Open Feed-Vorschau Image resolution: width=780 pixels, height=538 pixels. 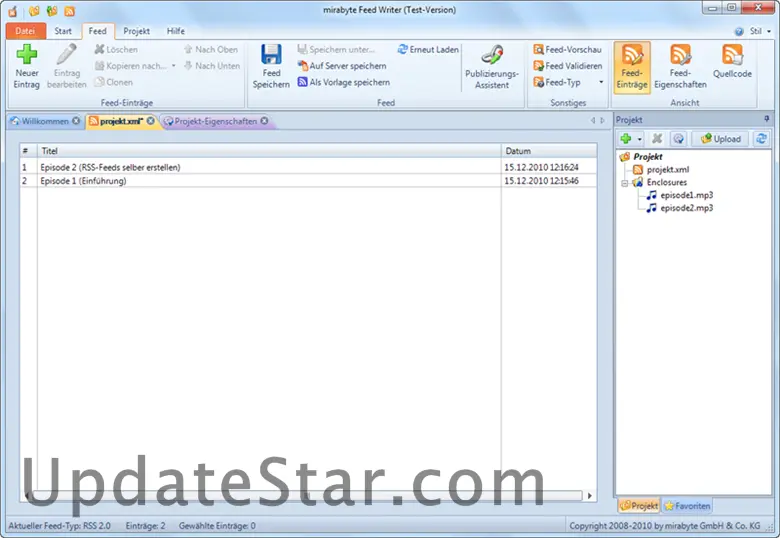[x=568, y=49]
